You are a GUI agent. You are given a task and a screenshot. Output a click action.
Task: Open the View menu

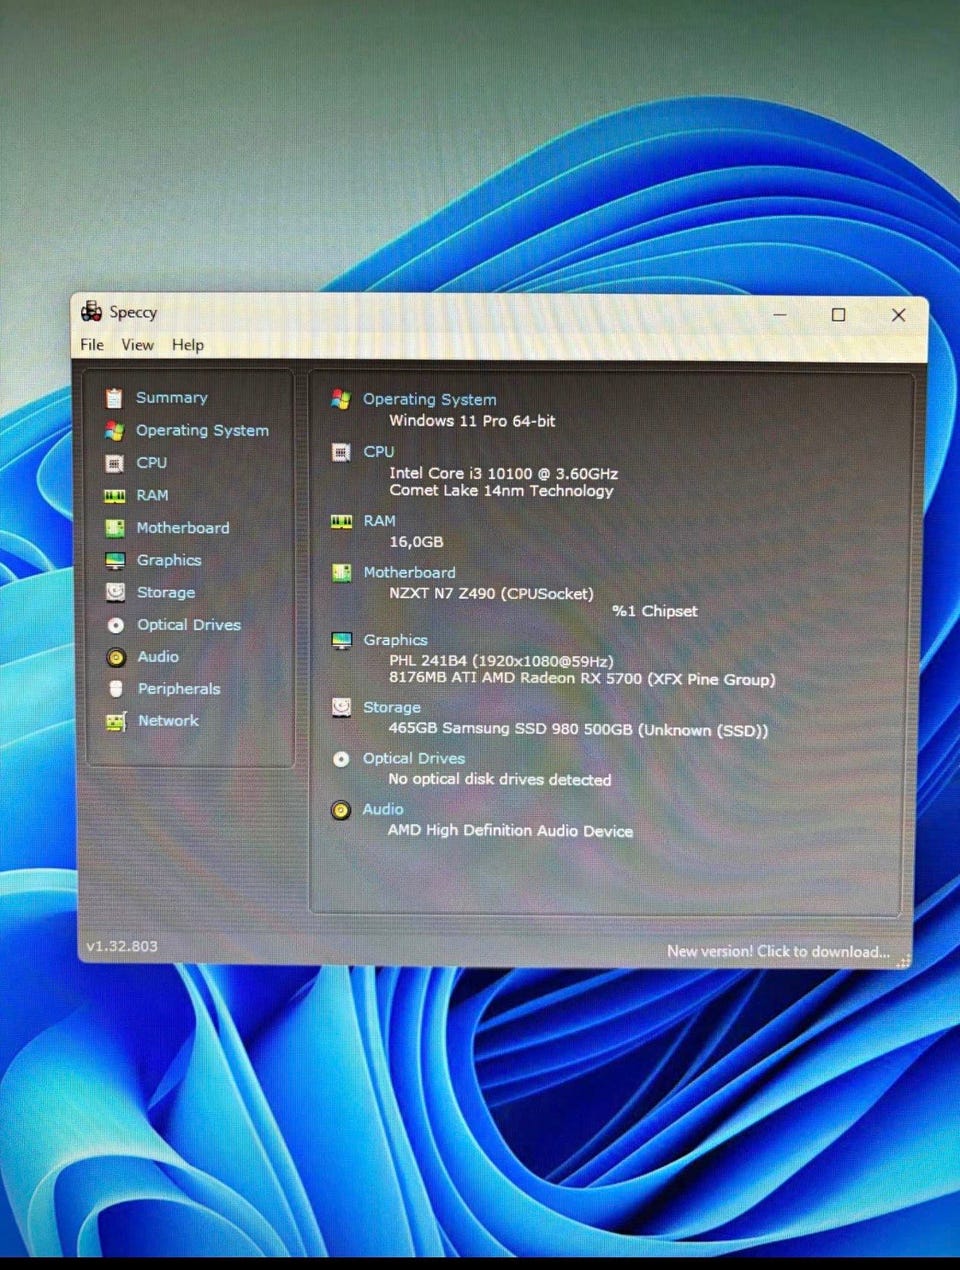[x=138, y=345]
